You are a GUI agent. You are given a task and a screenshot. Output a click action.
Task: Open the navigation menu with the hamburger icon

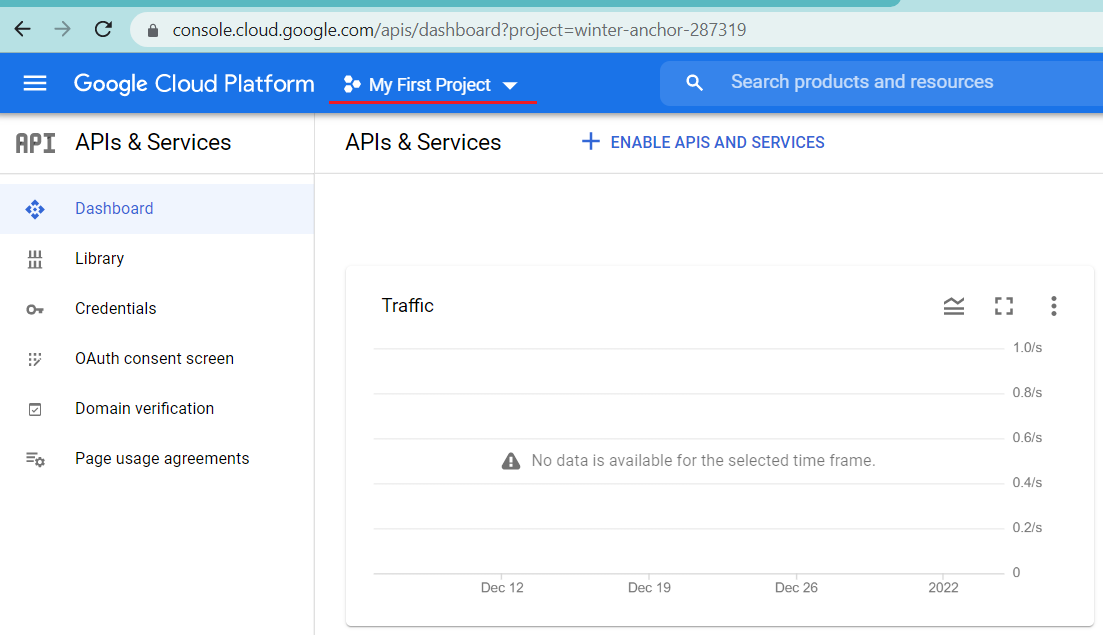tap(35, 83)
